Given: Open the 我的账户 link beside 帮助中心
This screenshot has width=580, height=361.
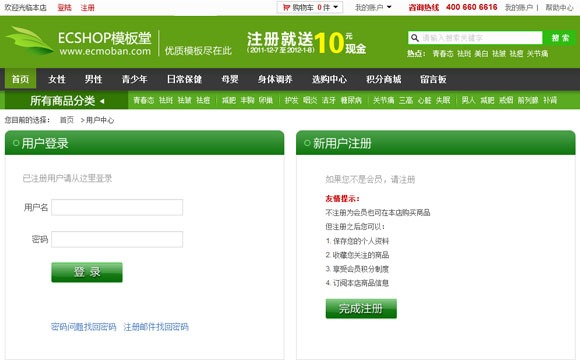Looking at the screenshot, I should click(519, 7).
